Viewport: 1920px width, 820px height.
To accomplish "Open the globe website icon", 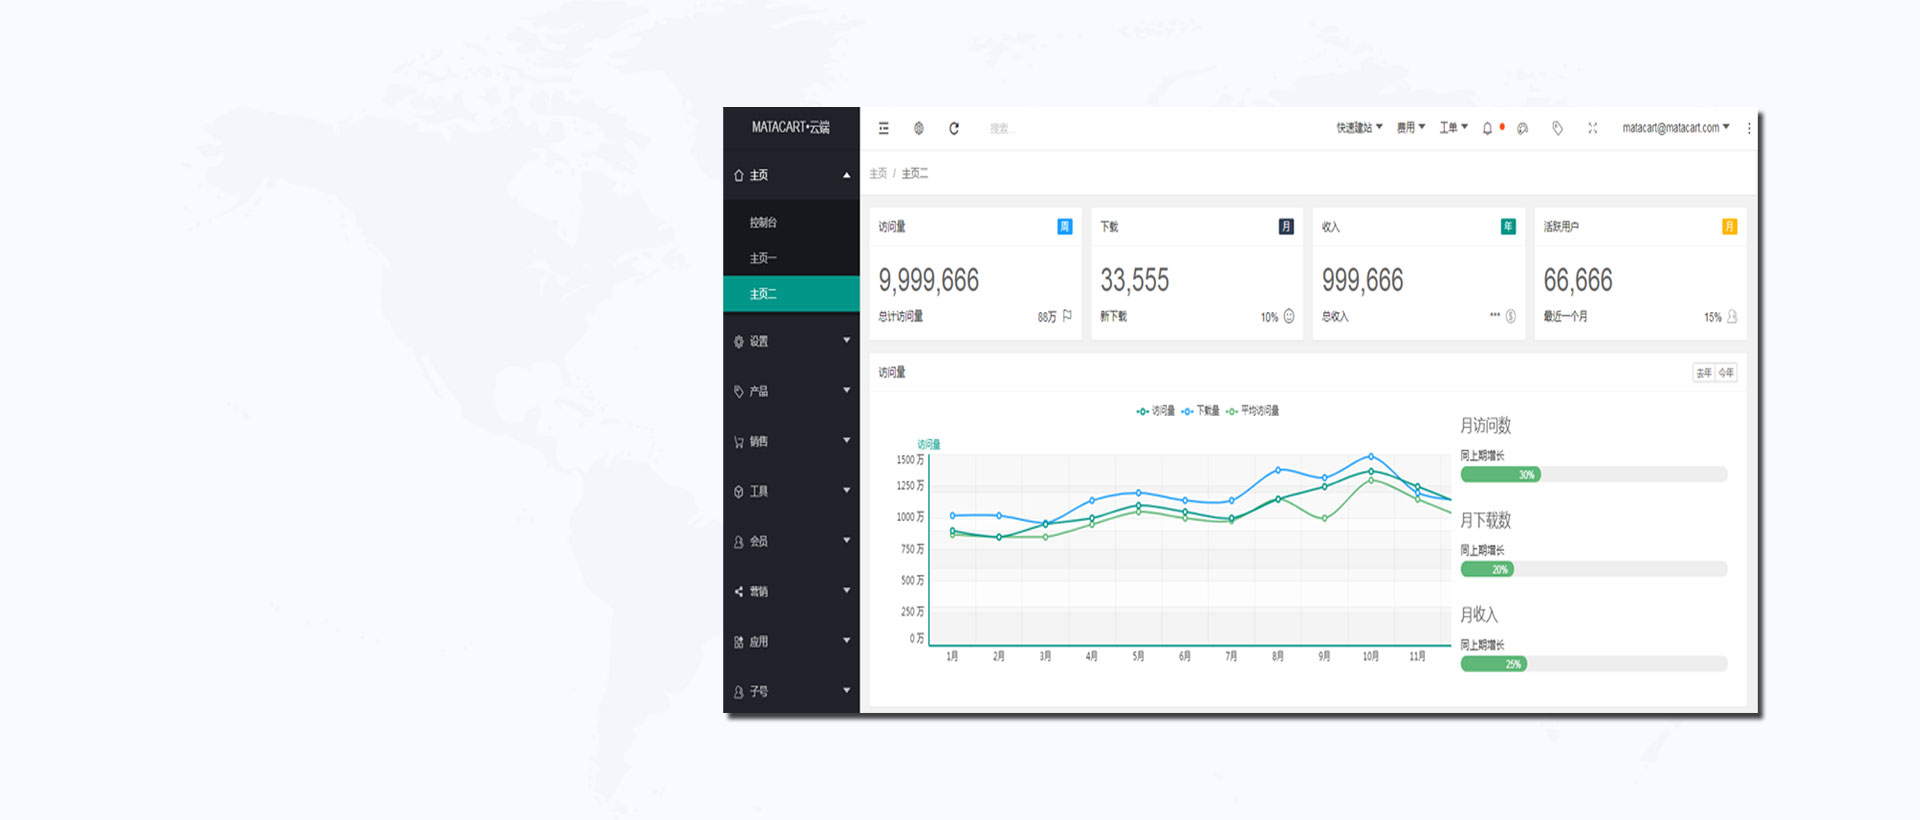I will click(x=919, y=128).
